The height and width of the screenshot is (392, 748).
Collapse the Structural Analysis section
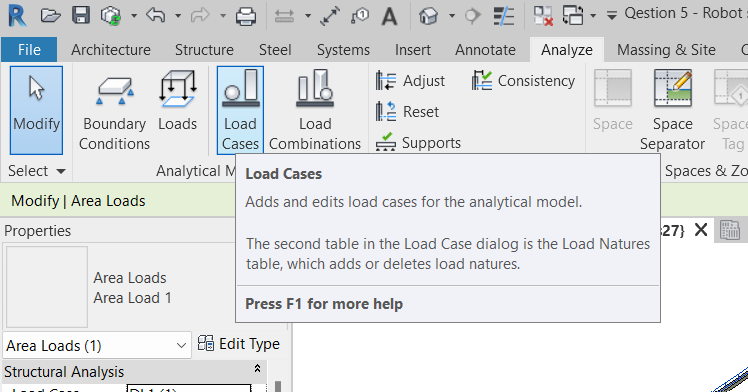coord(257,369)
